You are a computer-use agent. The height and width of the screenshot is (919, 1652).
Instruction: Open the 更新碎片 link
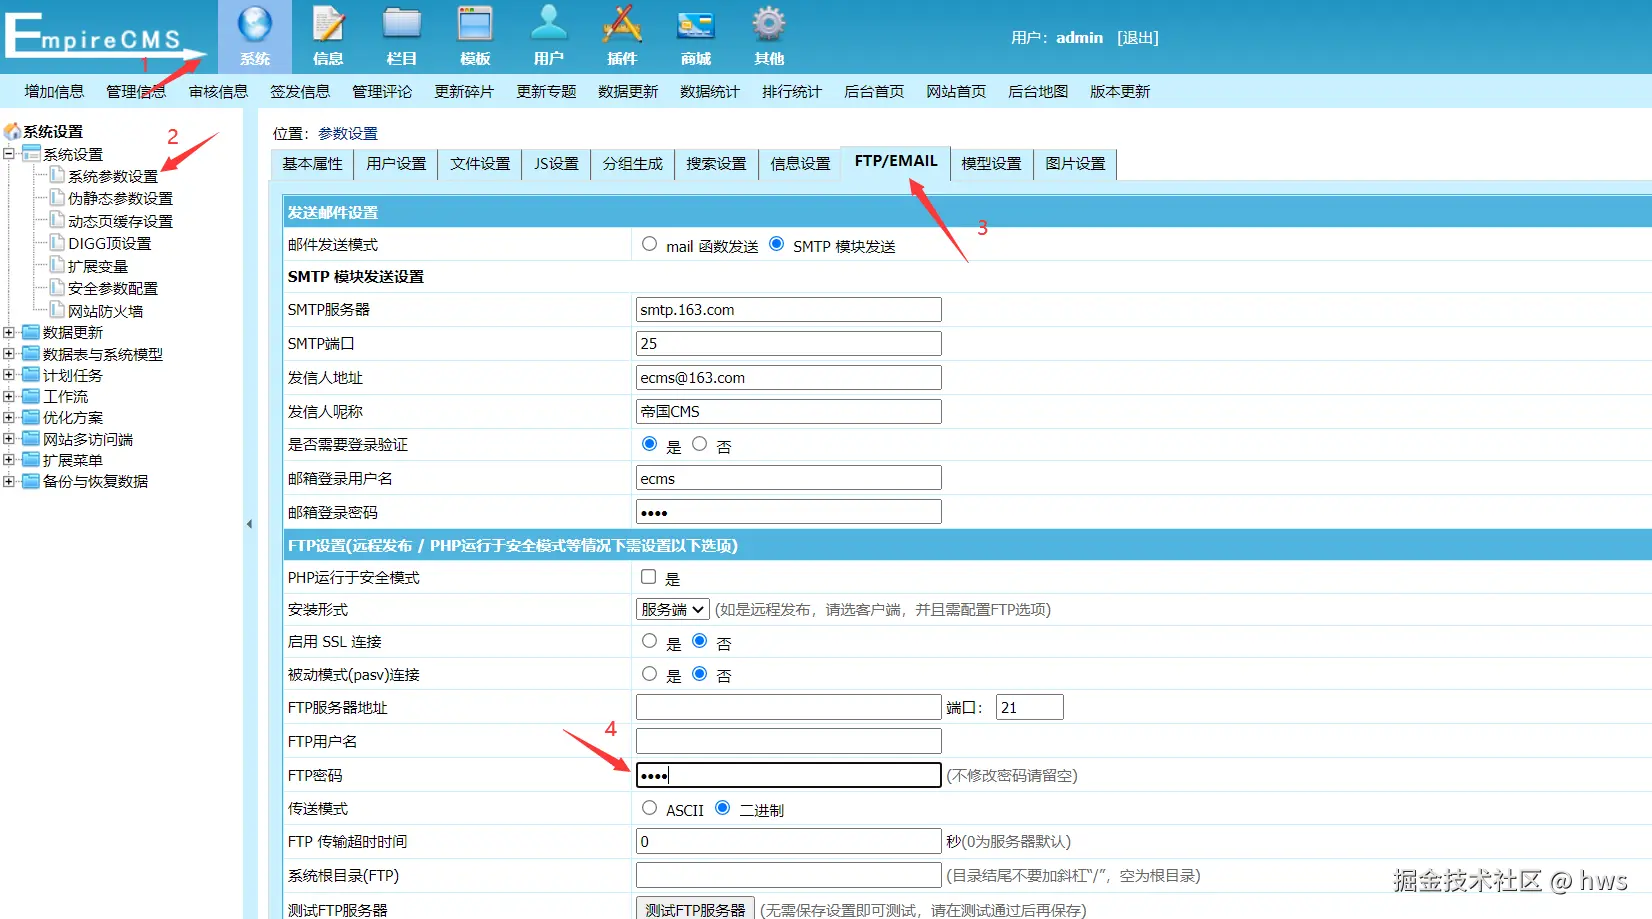point(464,91)
